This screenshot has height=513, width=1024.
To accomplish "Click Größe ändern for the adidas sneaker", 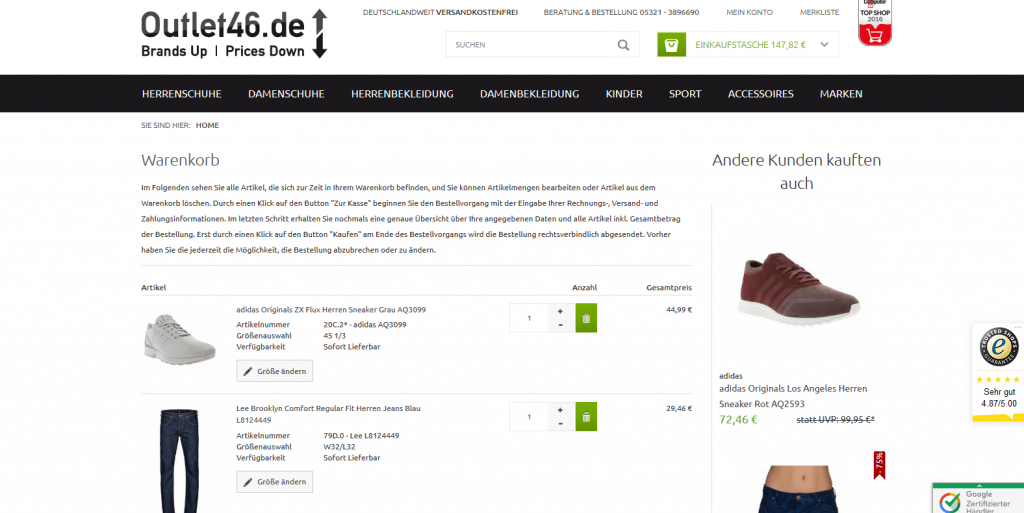I will [x=274, y=371].
